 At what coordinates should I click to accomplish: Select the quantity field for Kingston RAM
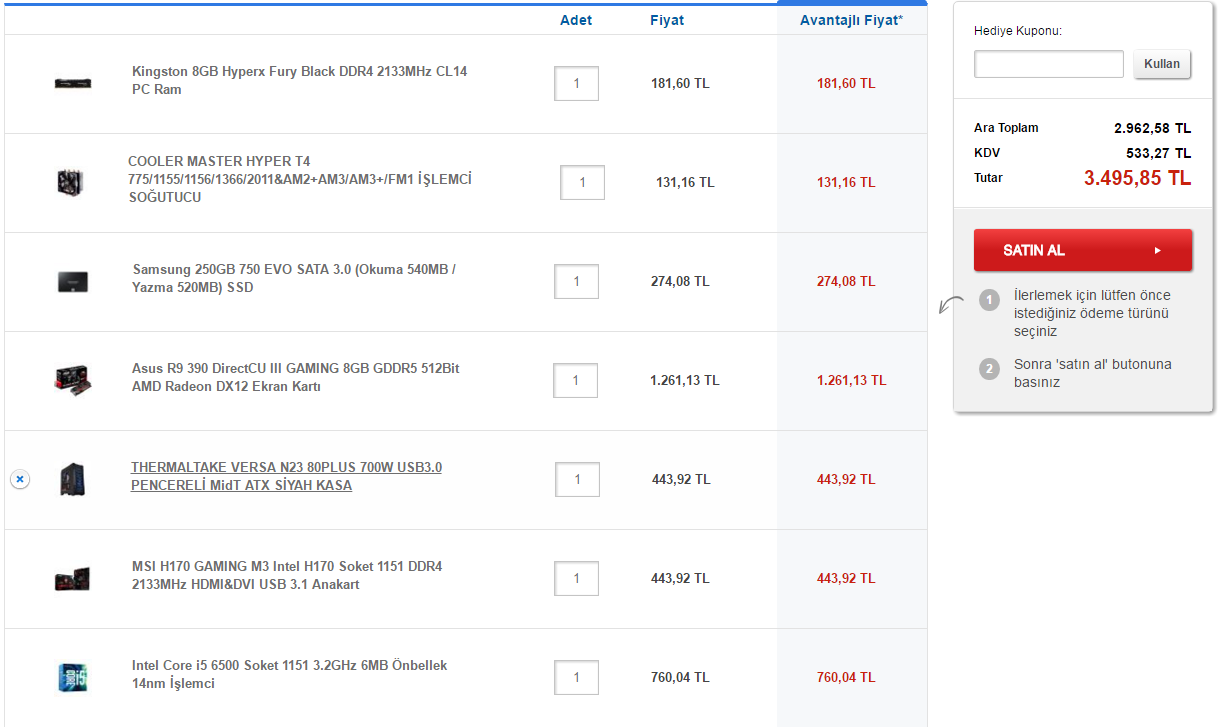click(x=576, y=83)
